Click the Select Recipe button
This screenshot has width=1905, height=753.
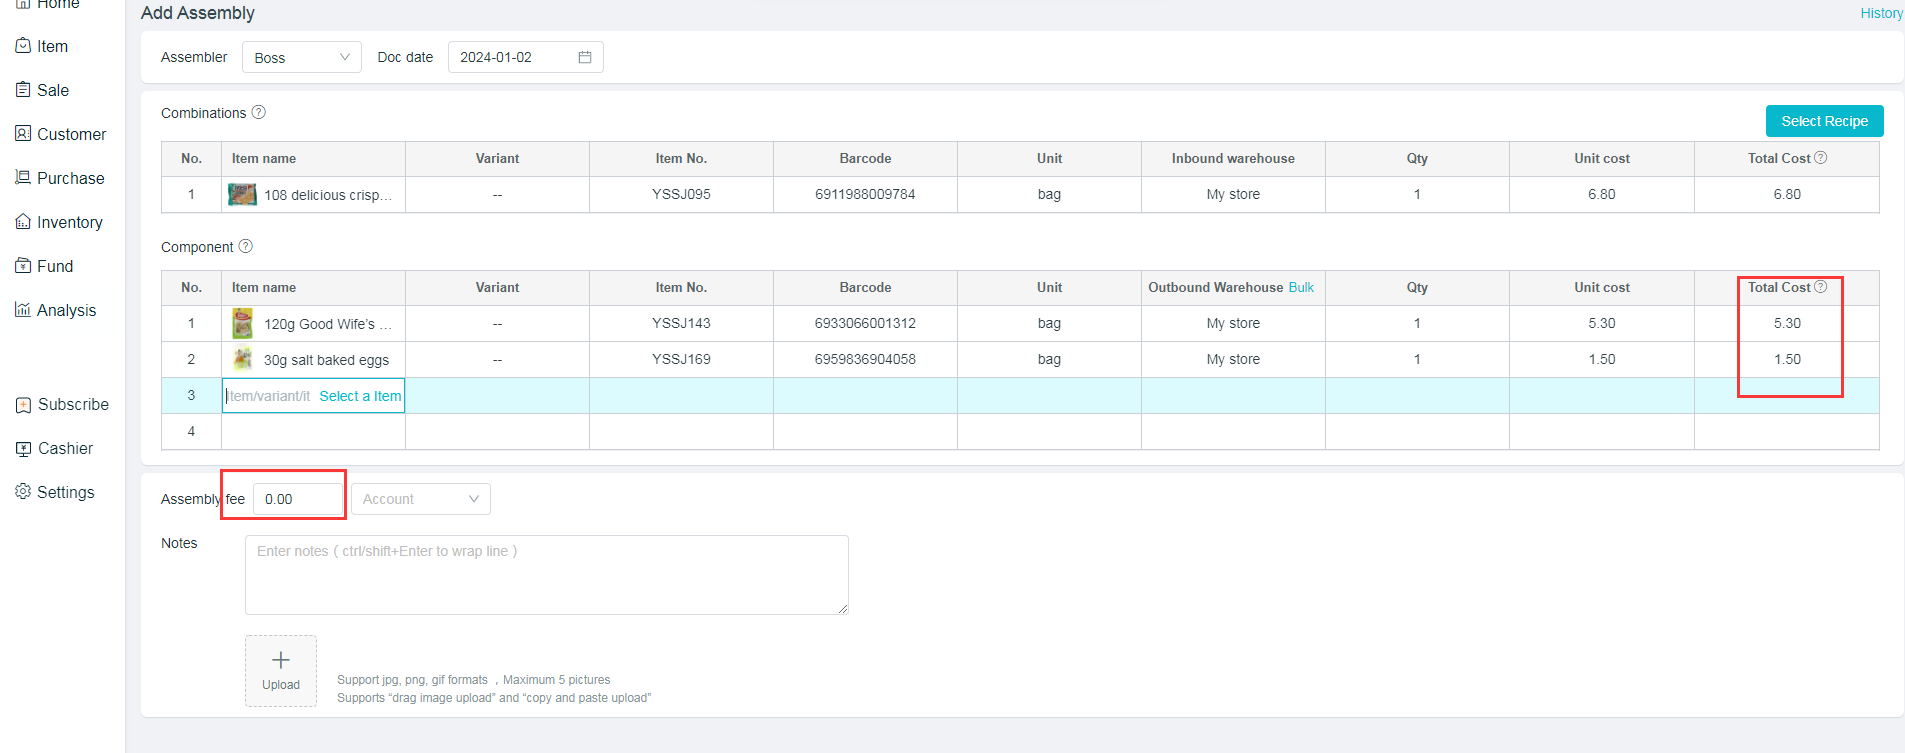tap(1824, 121)
